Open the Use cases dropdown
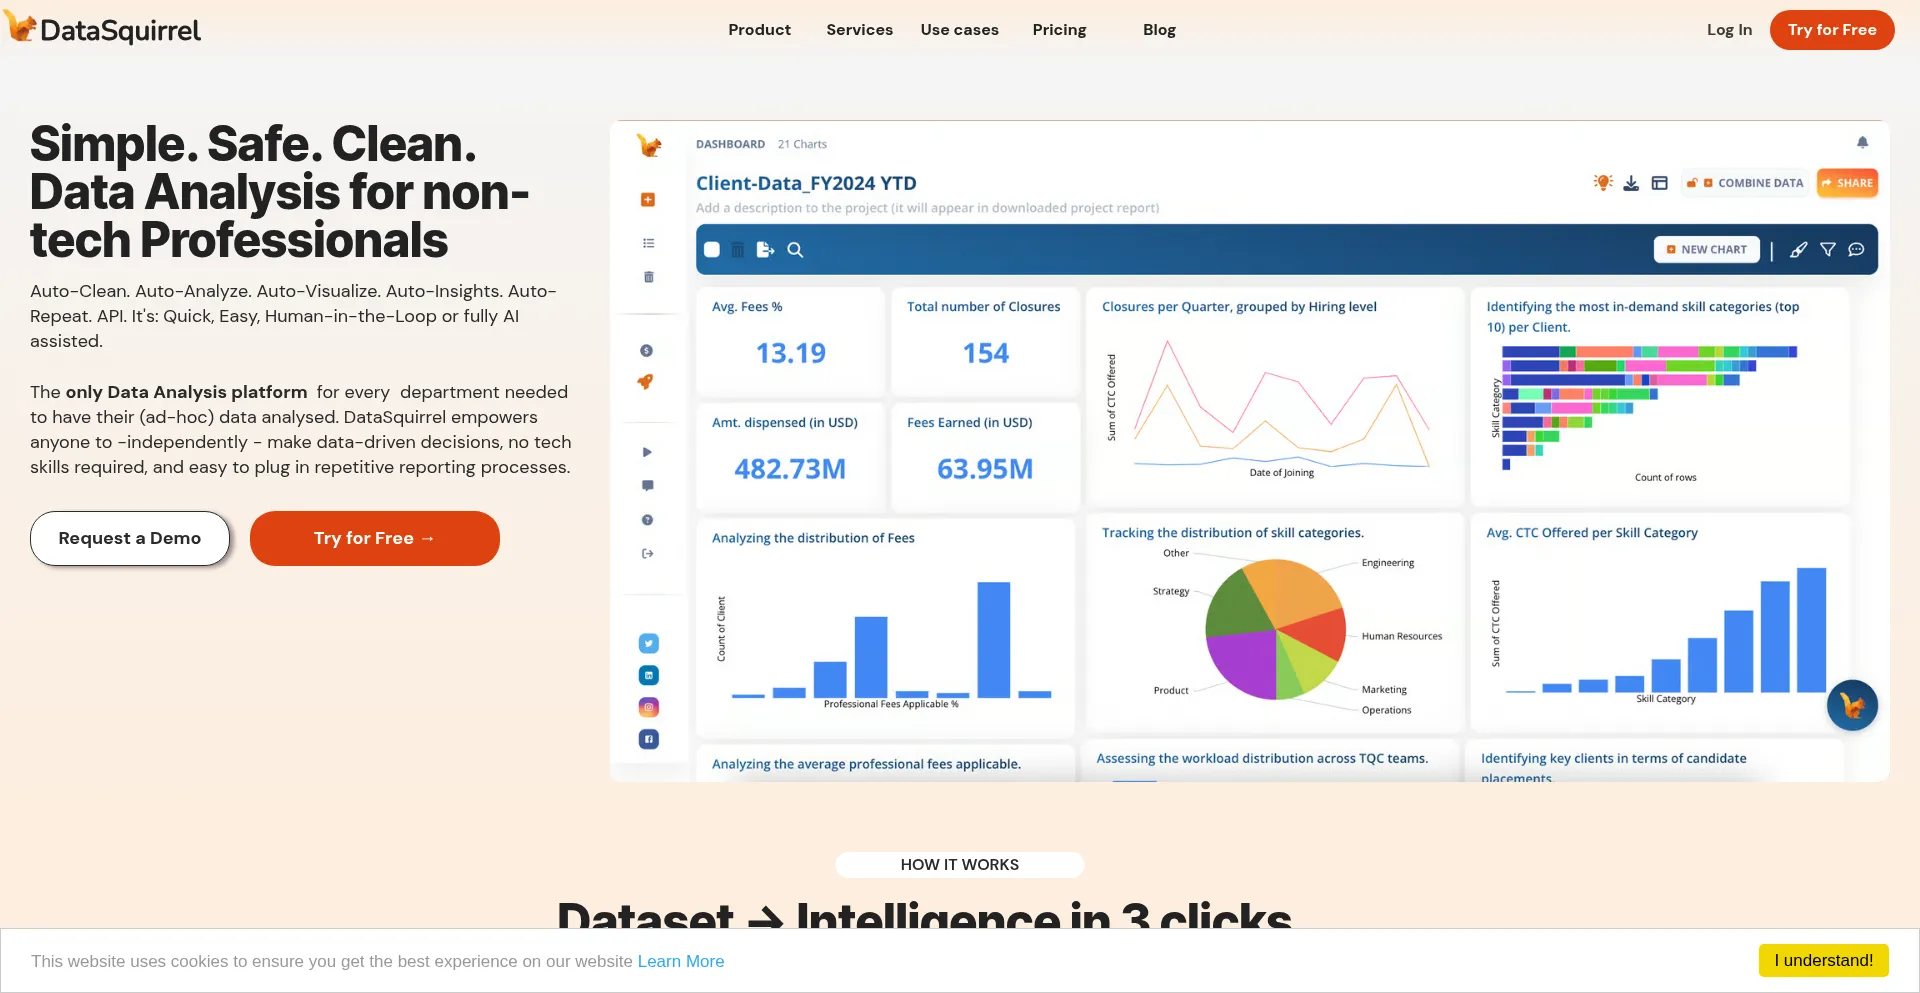This screenshot has height=993, width=1920. tap(959, 29)
